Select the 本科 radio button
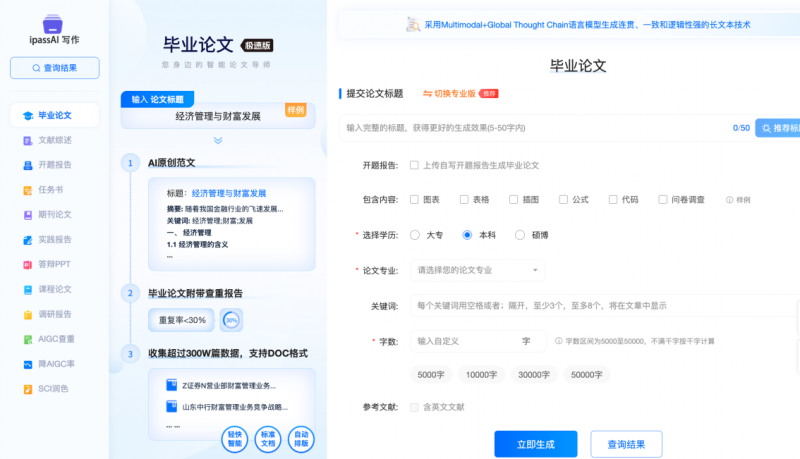 [467, 235]
